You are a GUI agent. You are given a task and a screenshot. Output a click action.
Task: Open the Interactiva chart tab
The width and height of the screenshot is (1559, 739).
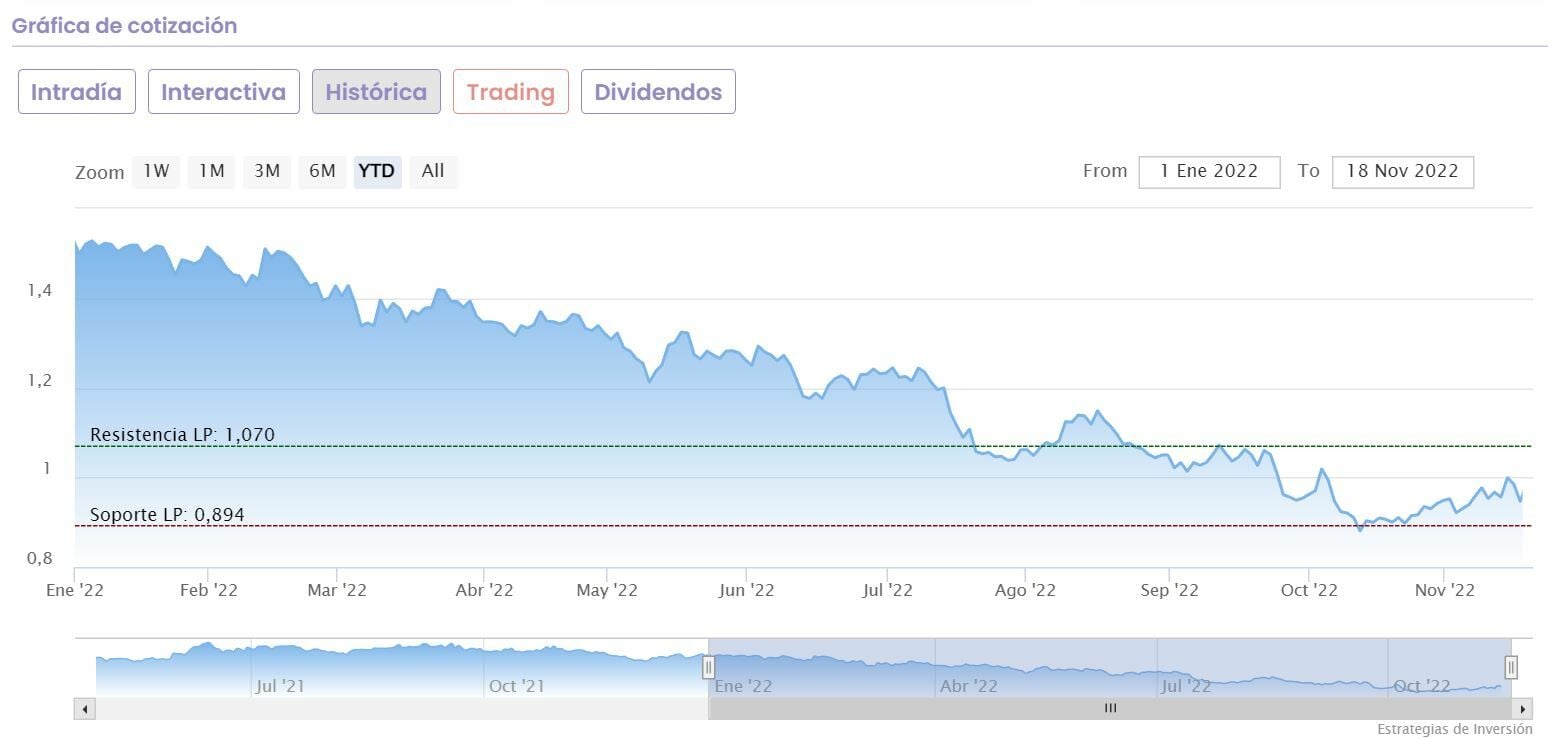[x=223, y=92]
